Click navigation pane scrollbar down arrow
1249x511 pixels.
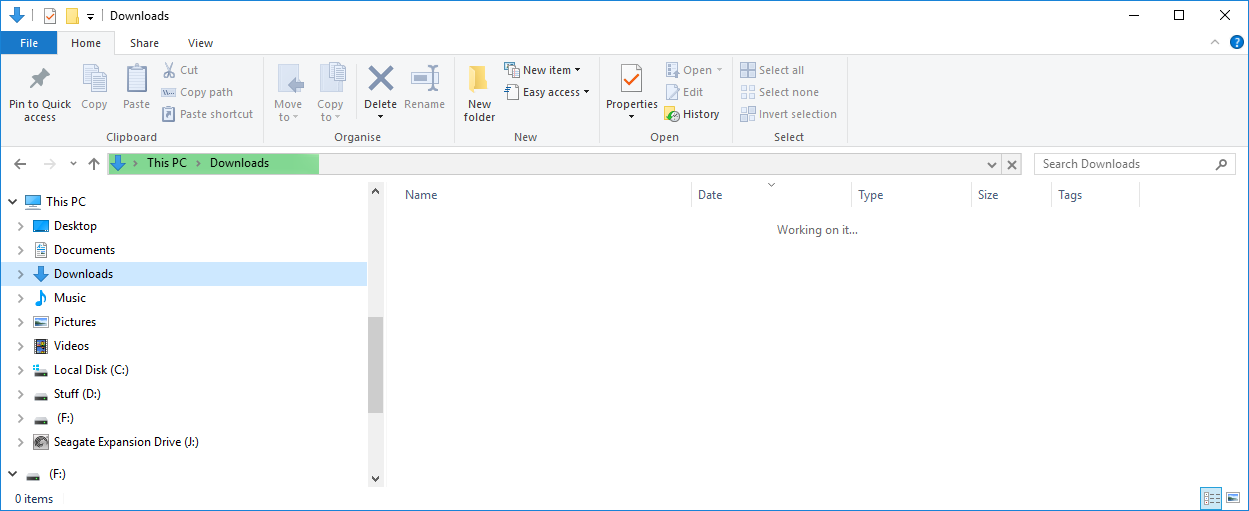(x=376, y=479)
